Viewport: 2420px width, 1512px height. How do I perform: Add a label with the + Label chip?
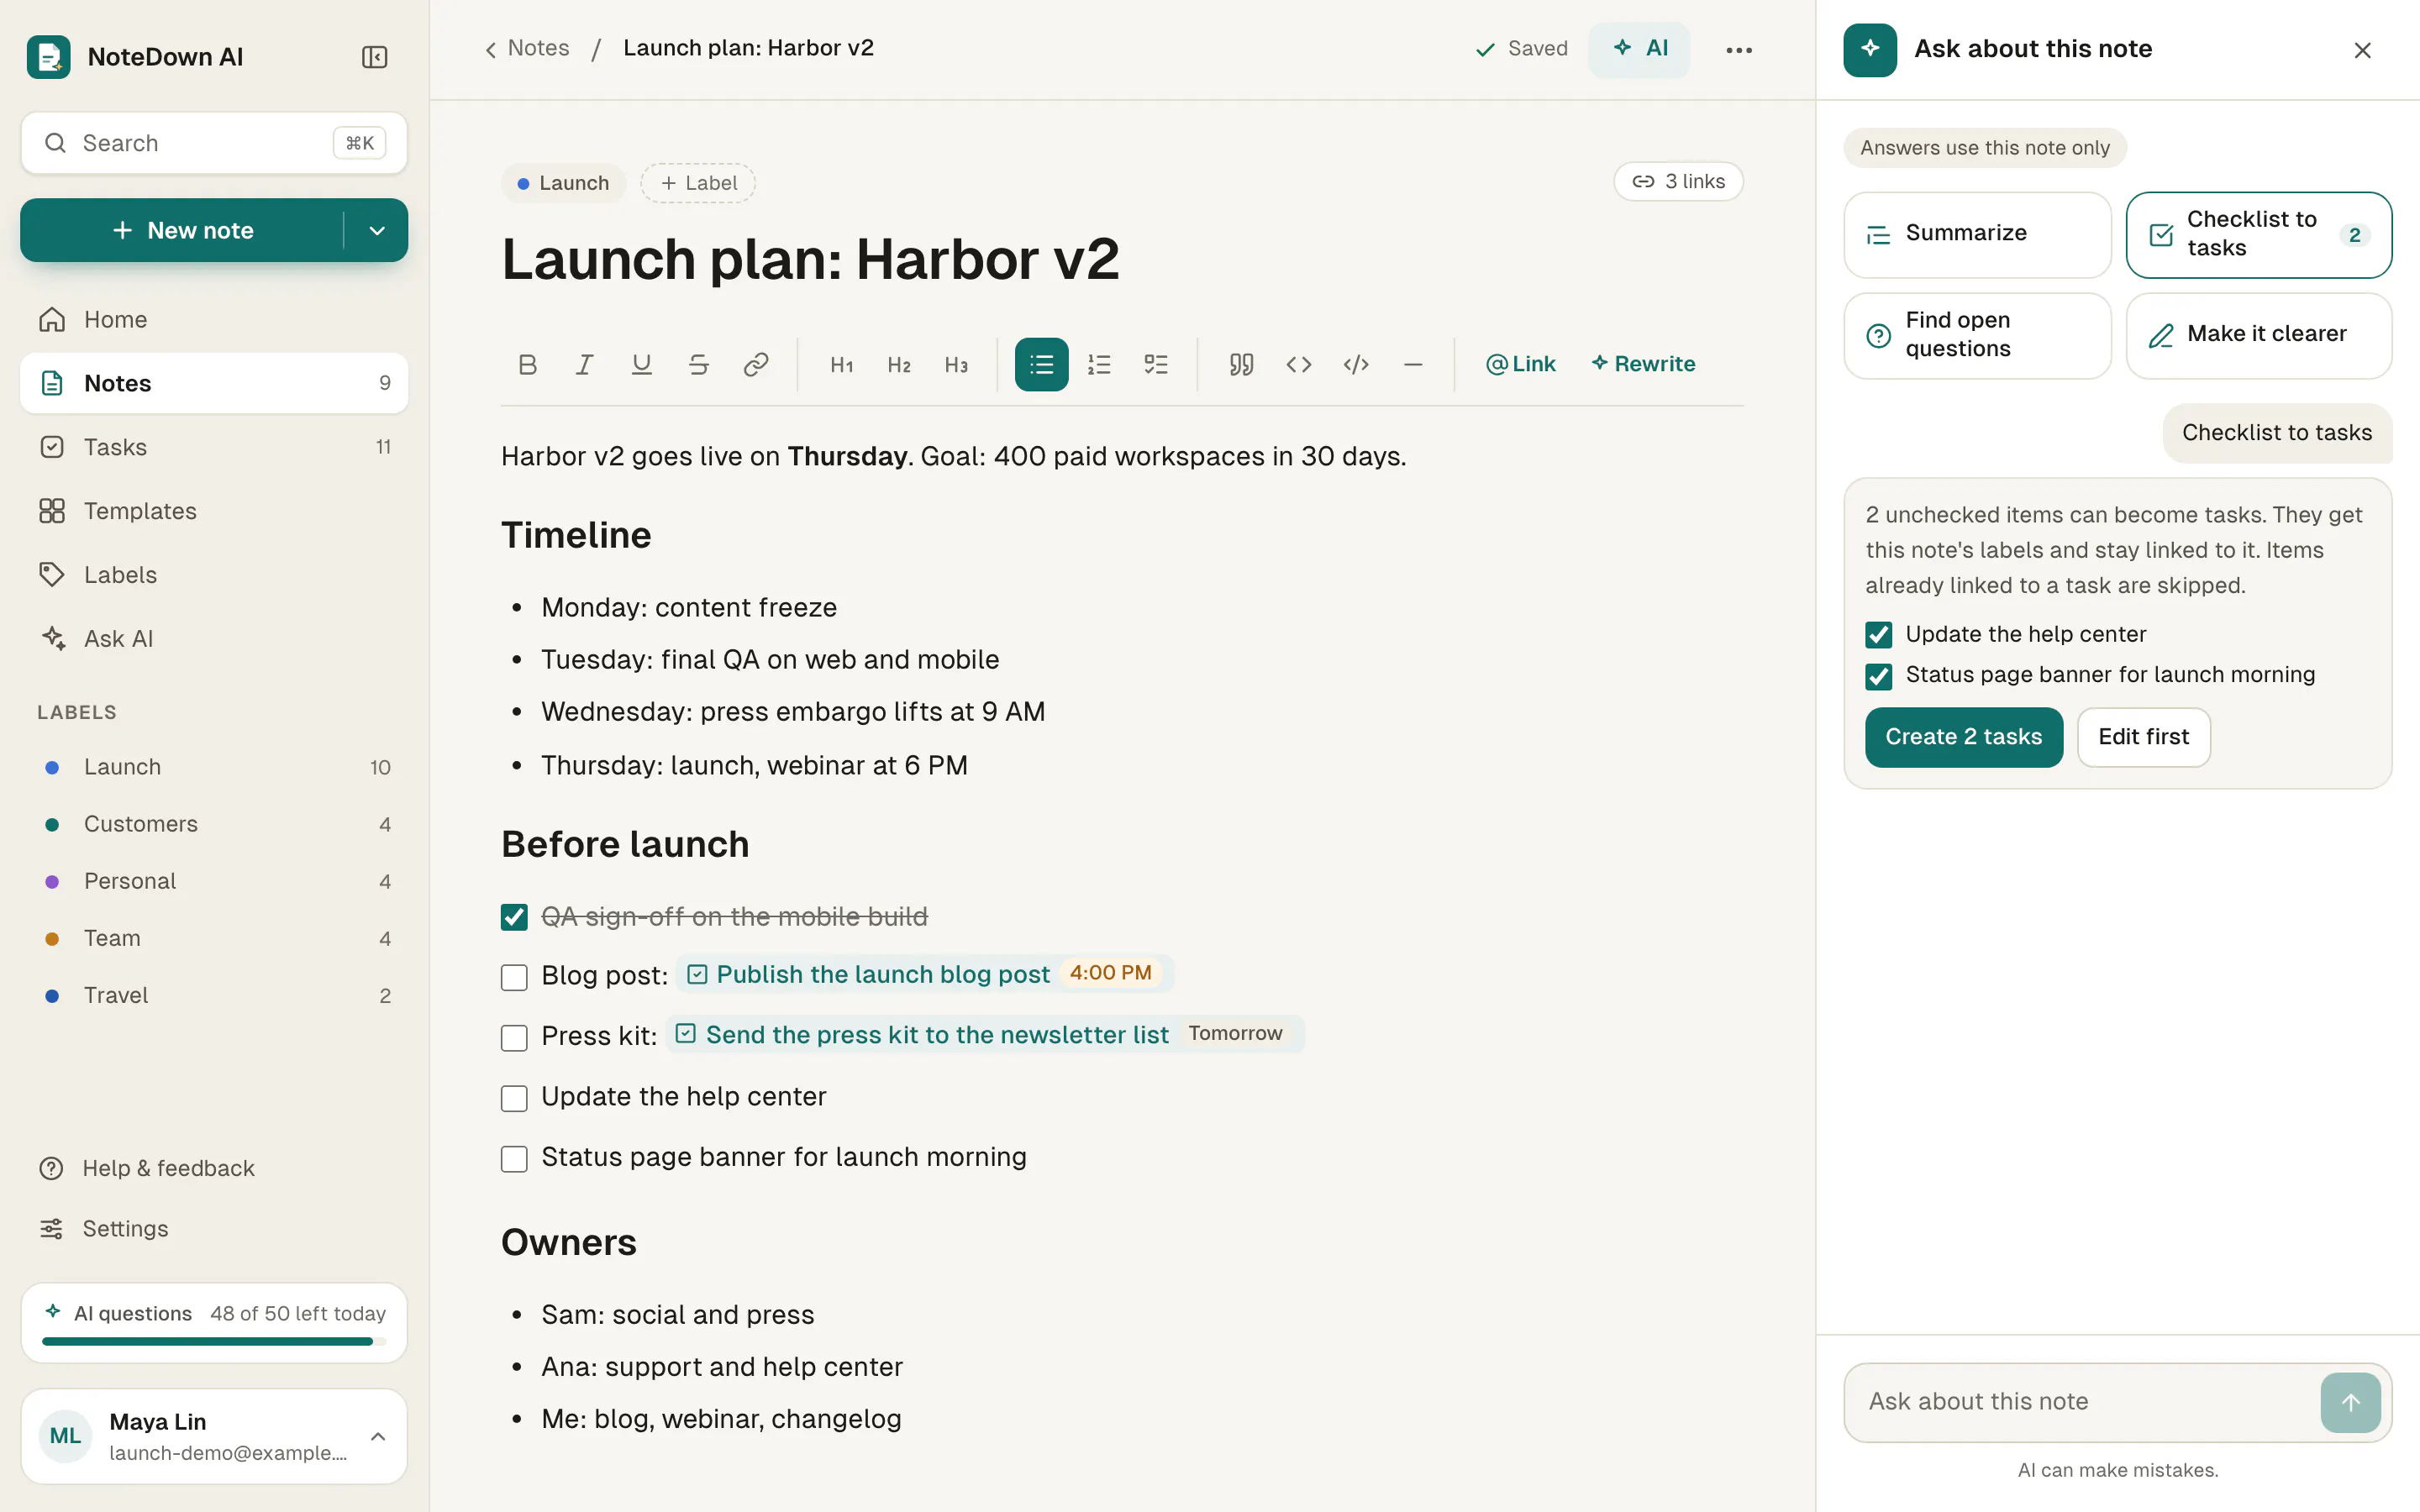(x=698, y=183)
